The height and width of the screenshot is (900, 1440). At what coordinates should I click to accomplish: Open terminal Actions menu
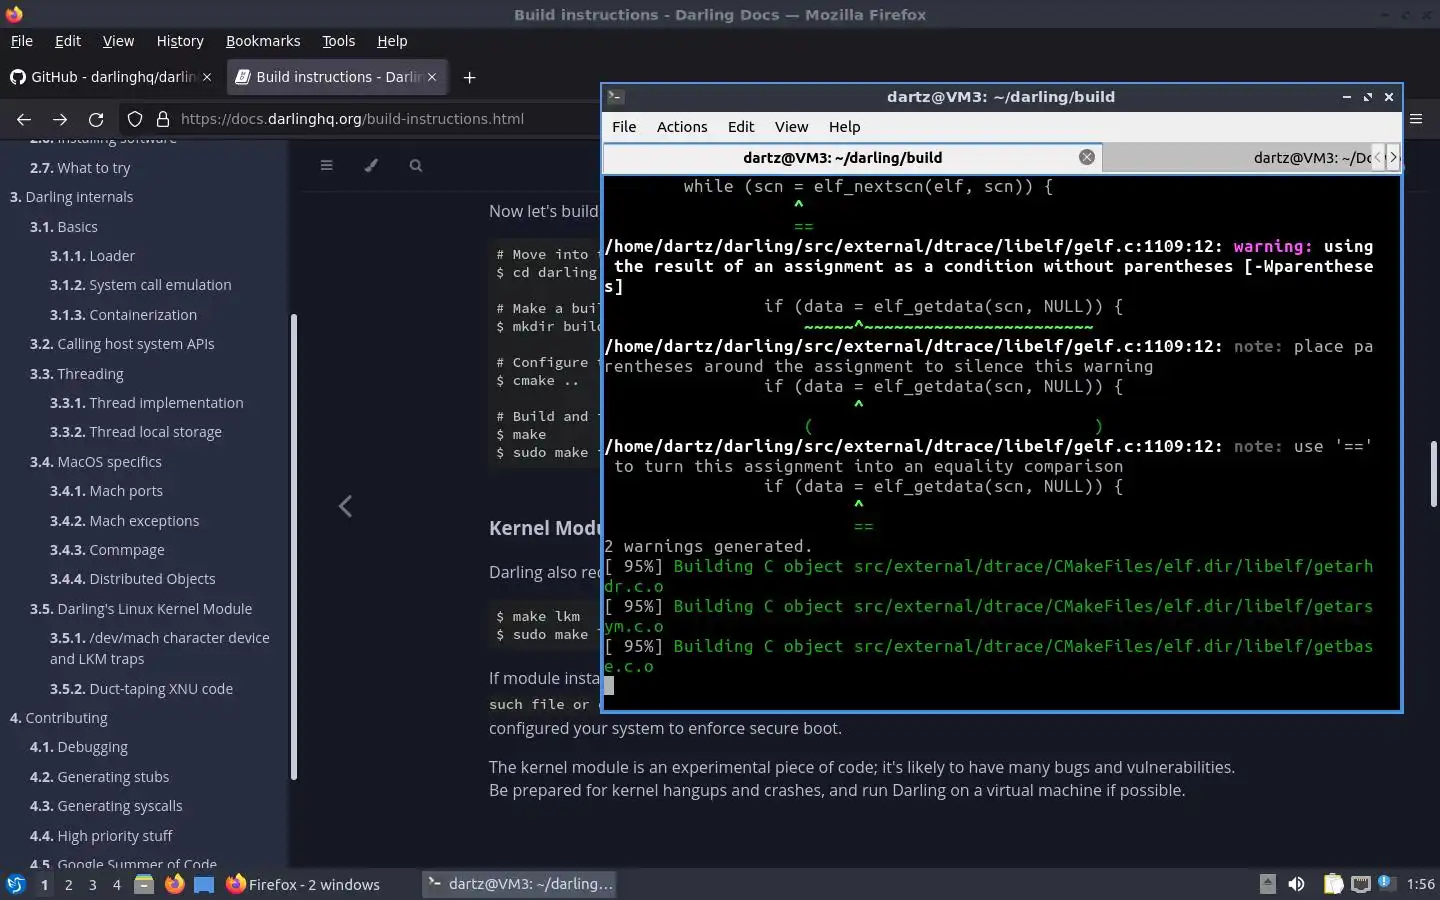(x=682, y=127)
